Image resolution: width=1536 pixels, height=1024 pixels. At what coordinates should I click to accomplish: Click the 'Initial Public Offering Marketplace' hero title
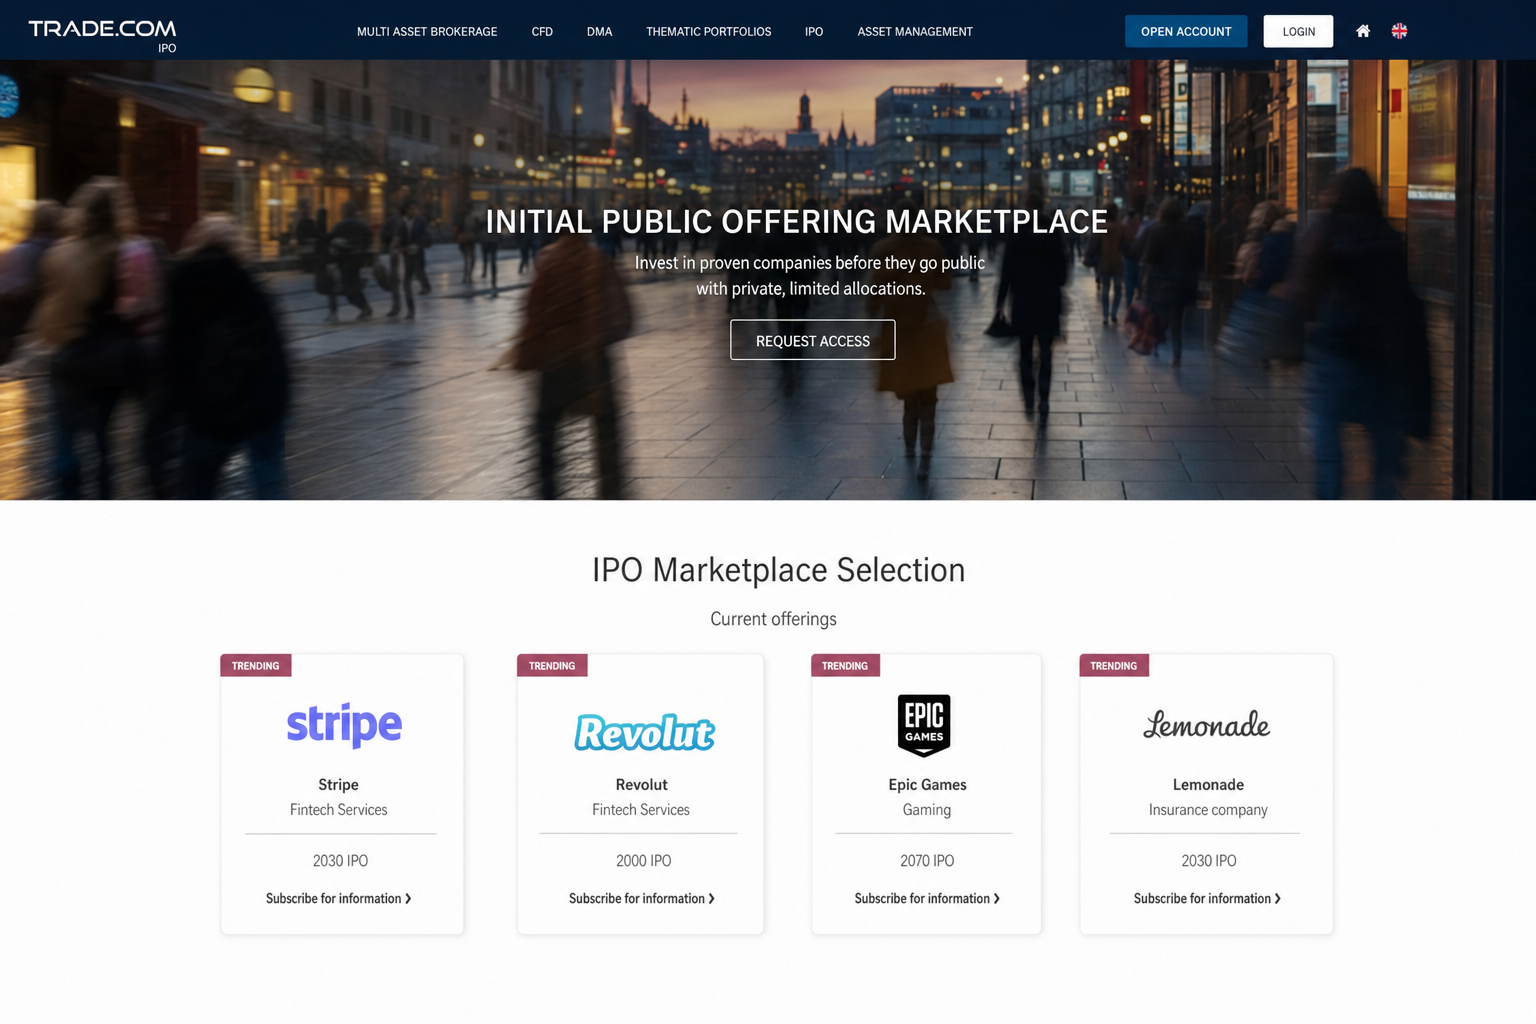[x=797, y=221]
